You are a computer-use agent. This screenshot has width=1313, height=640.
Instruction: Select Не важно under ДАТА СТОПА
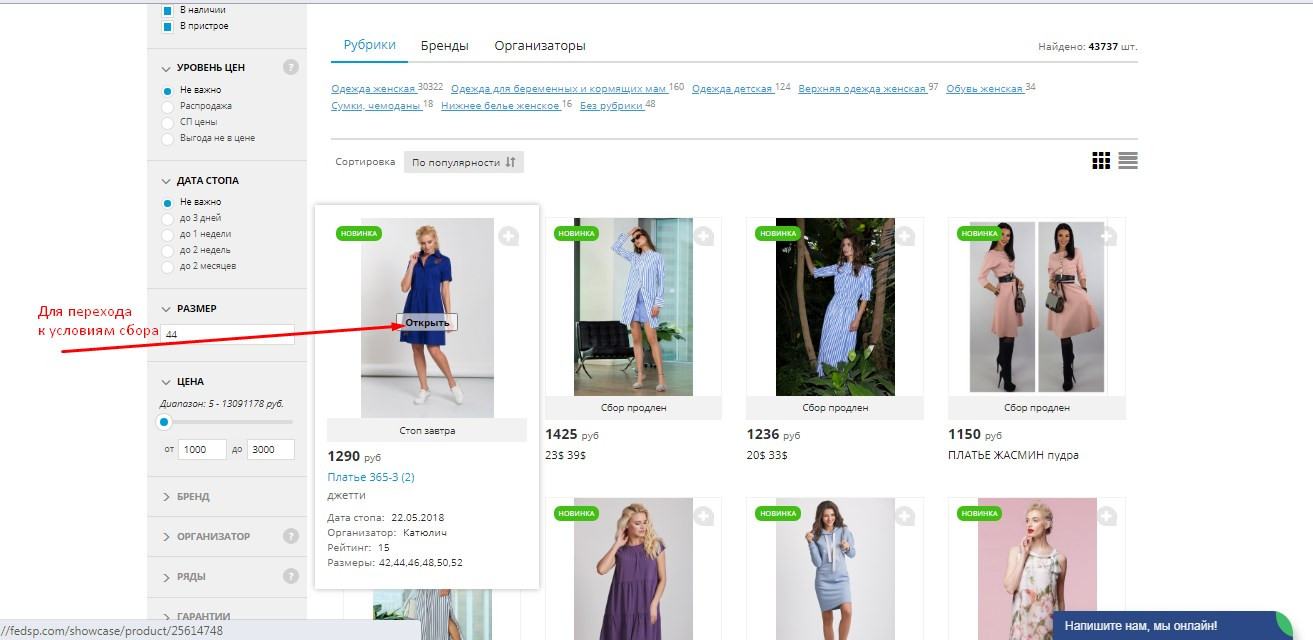click(168, 202)
